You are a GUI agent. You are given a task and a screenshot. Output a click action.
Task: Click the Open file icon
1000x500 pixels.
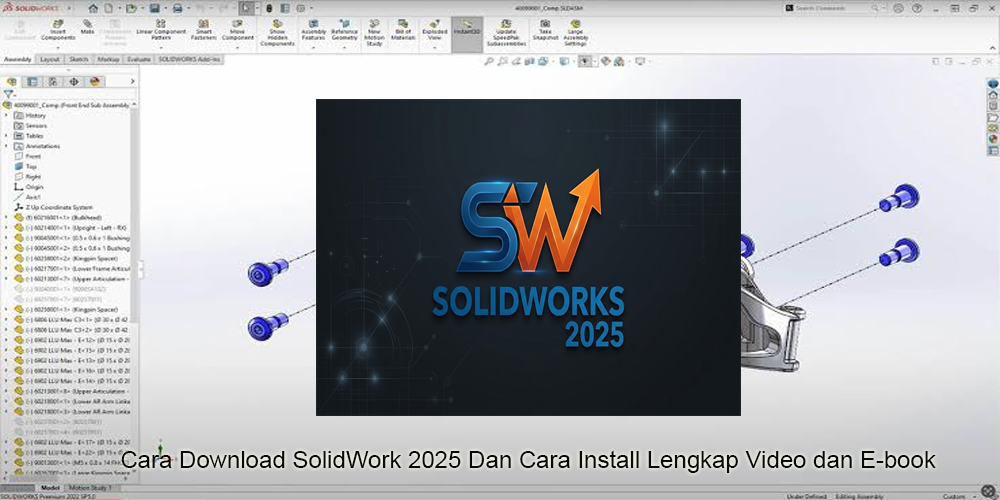[x=131, y=8]
